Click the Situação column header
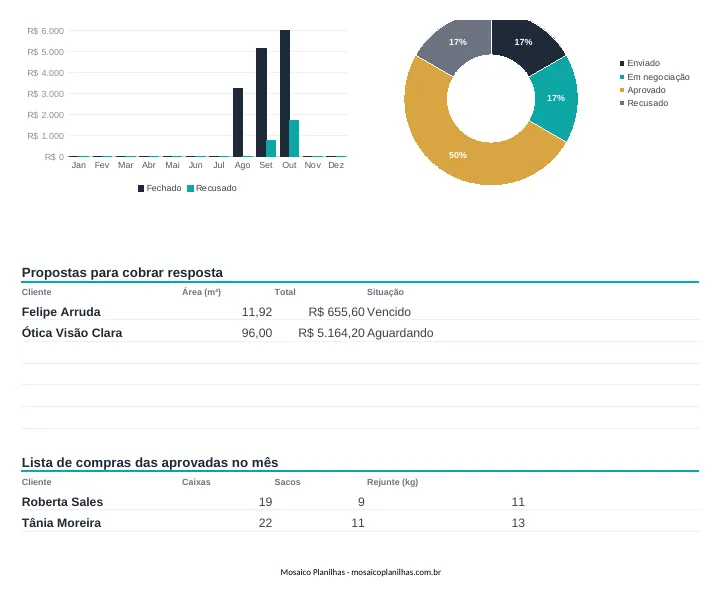Image resolution: width=719 pixels, height=597 pixels. pyautogui.click(x=385, y=292)
